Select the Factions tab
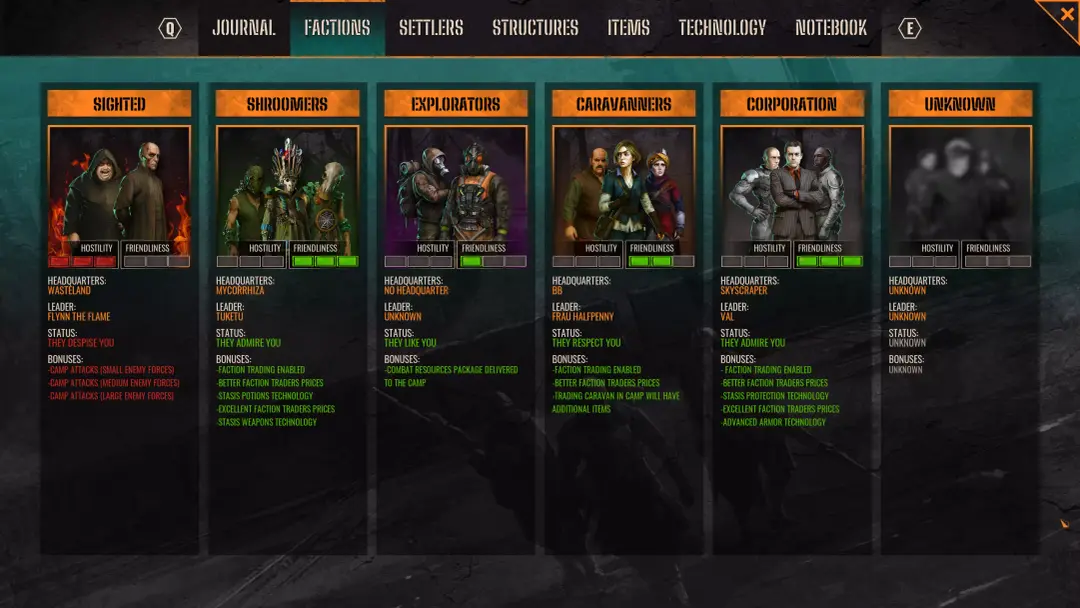This screenshot has height=608, width=1080. tap(338, 28)
